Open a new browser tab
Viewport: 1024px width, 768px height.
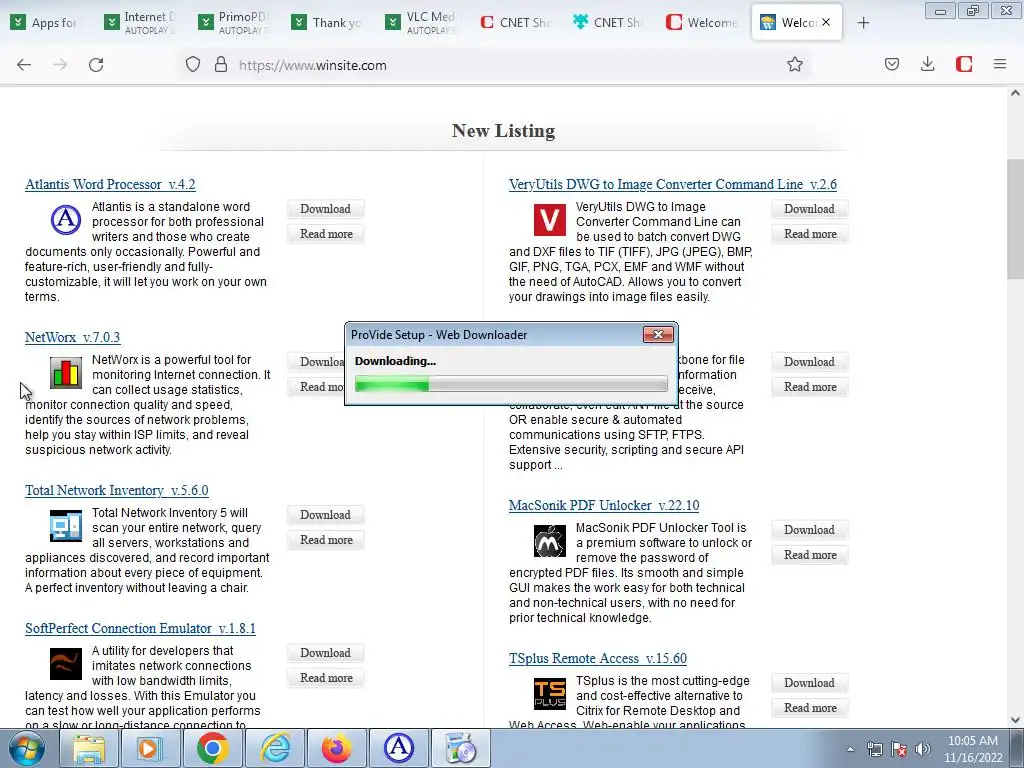863,23
